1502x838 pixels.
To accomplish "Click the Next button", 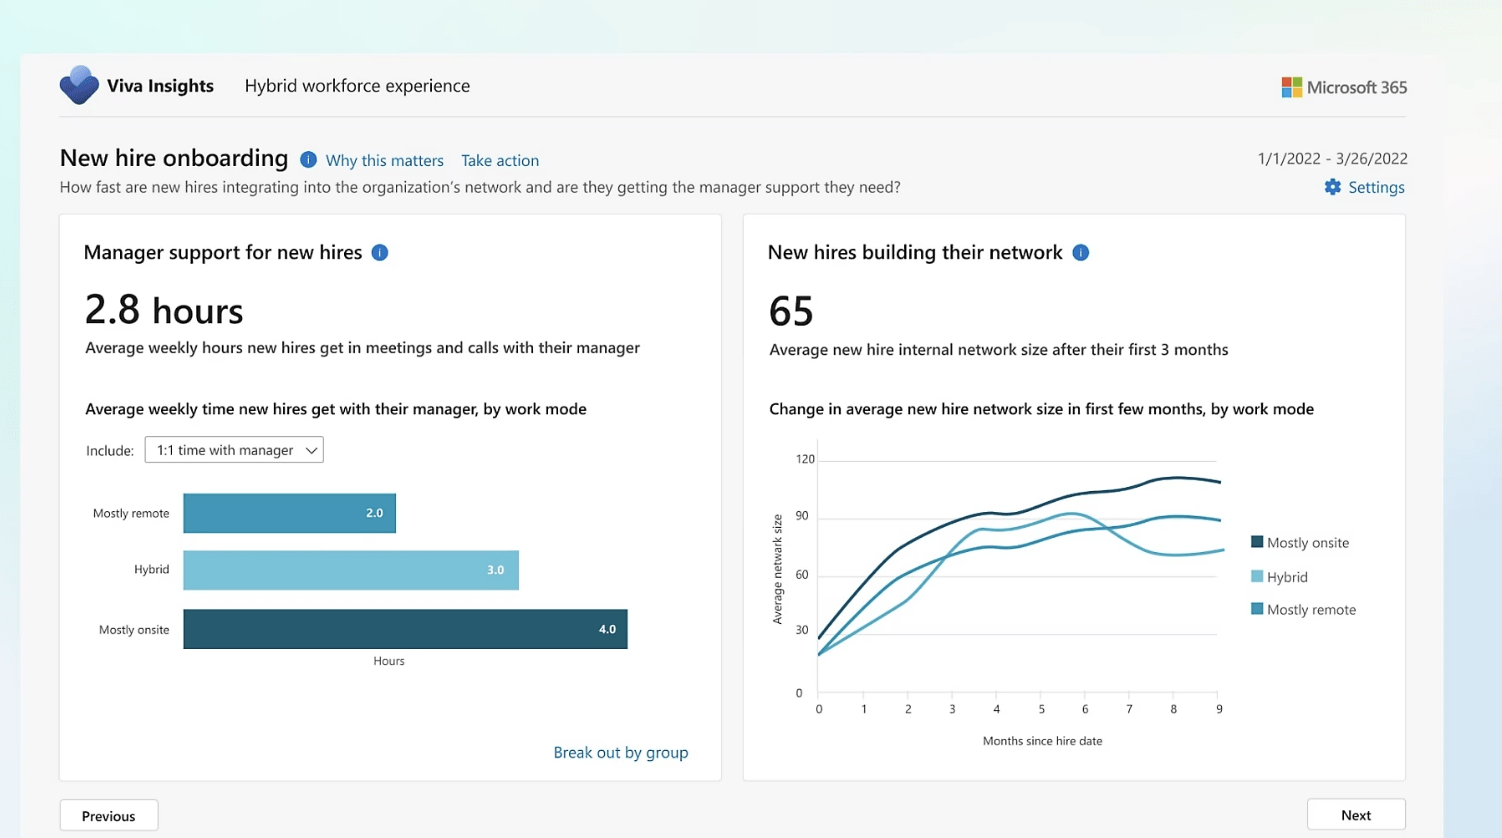I will pyautogui.click(x=1355, y=814).
